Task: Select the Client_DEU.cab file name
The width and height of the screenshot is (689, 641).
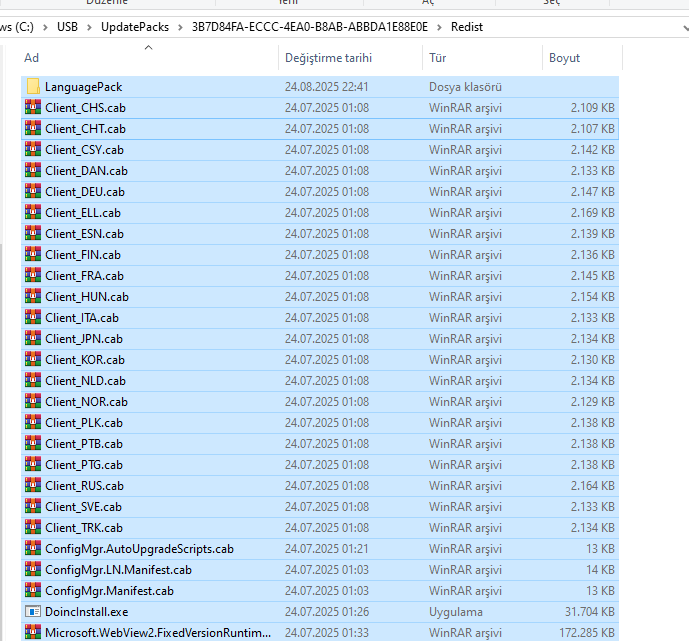Action: tap(85, 192)
